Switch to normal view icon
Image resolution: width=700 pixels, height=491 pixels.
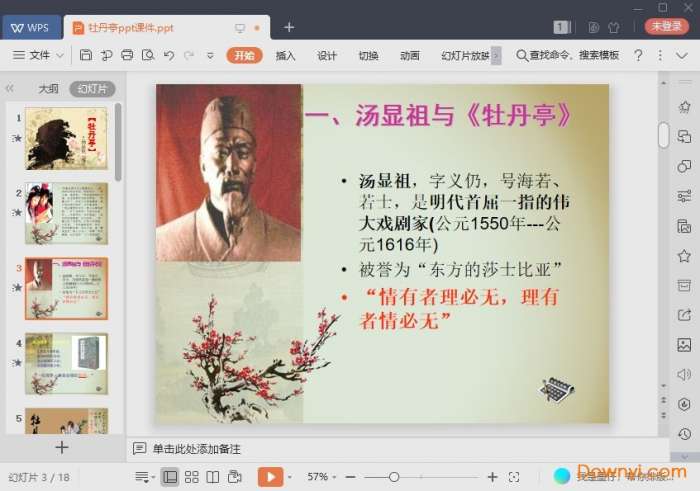(170, 477)
